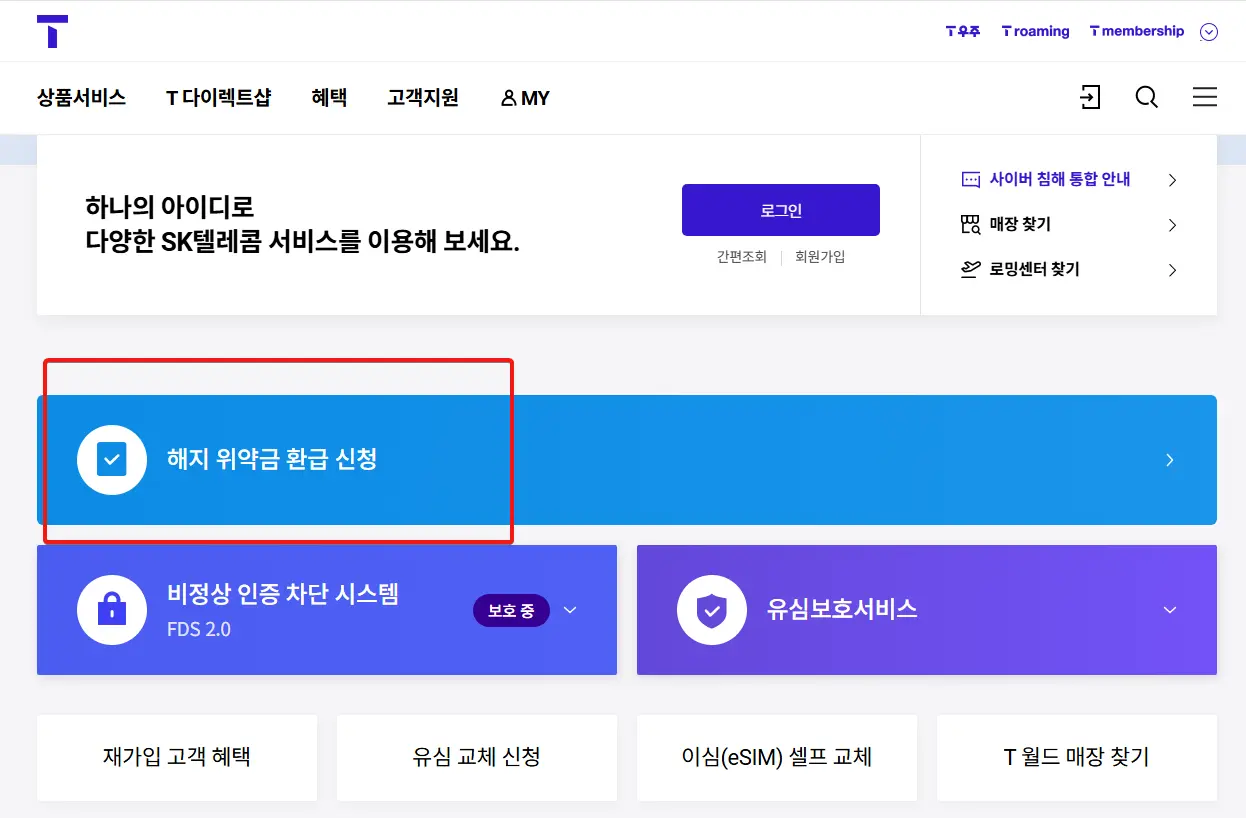Click the 로그인 button
The image size is (1246, 818).
pyautogui.click(x=781, y=210)
